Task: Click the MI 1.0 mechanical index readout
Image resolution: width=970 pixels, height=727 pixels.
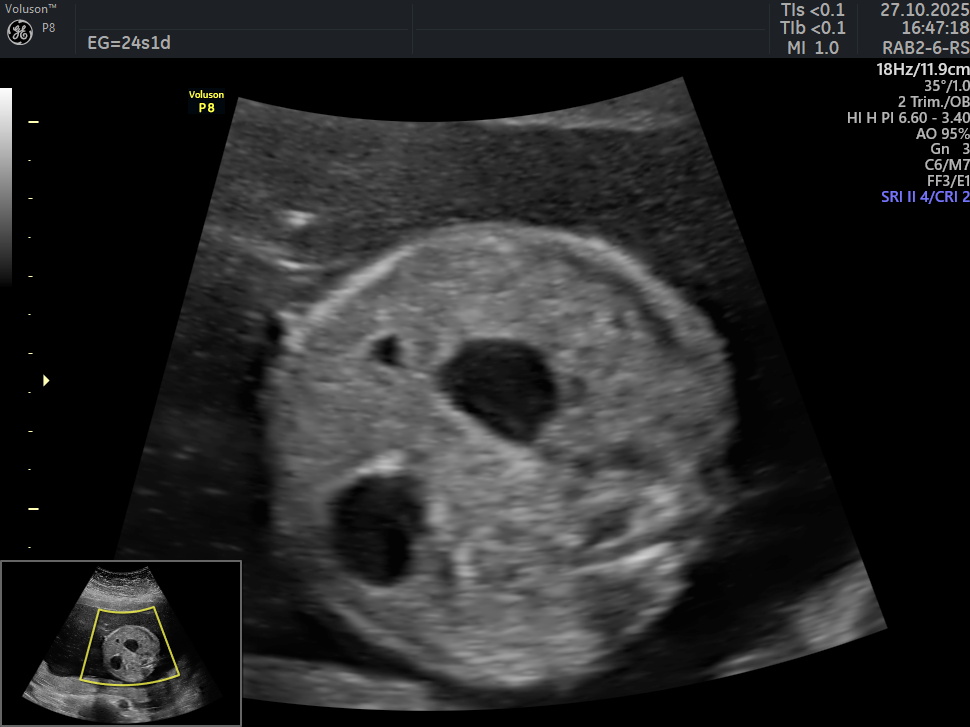Action: [x=812, y=47]
